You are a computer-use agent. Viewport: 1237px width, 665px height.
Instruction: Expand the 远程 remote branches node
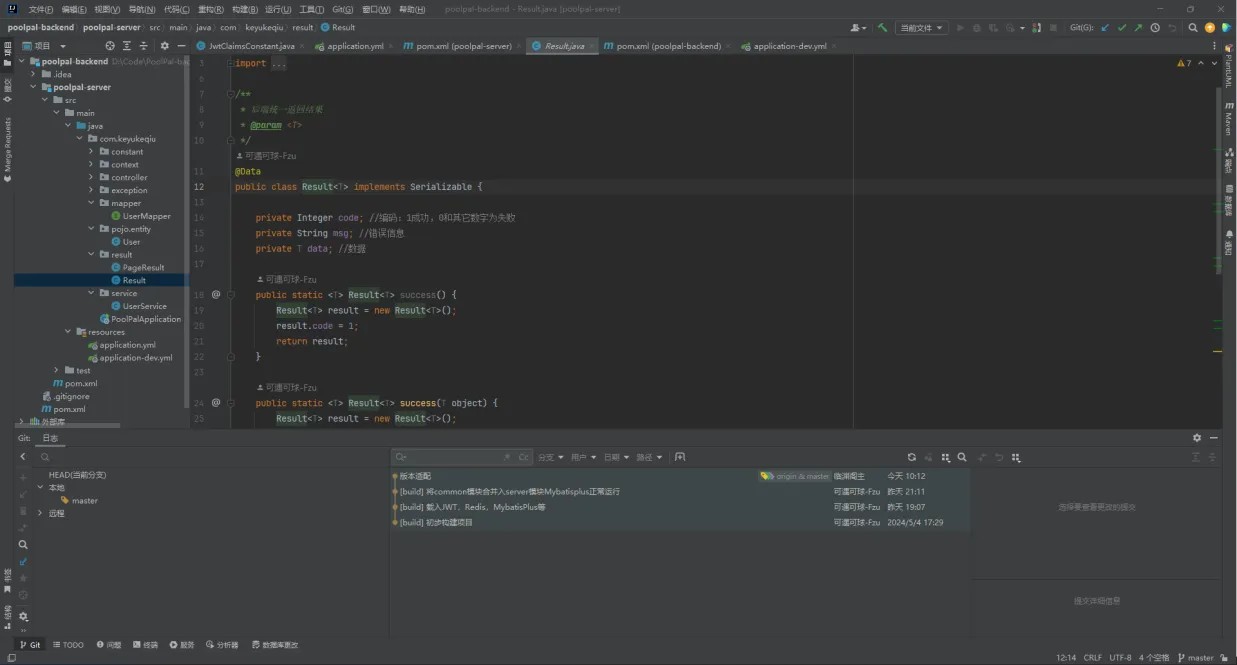pos(40,513)
